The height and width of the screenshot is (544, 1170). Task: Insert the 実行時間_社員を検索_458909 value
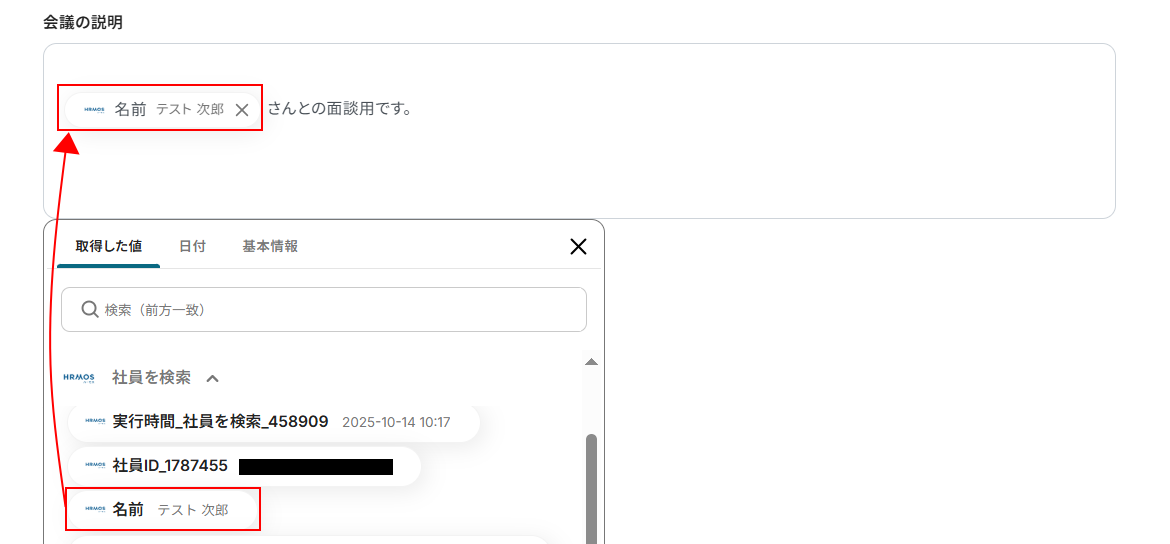274,422
